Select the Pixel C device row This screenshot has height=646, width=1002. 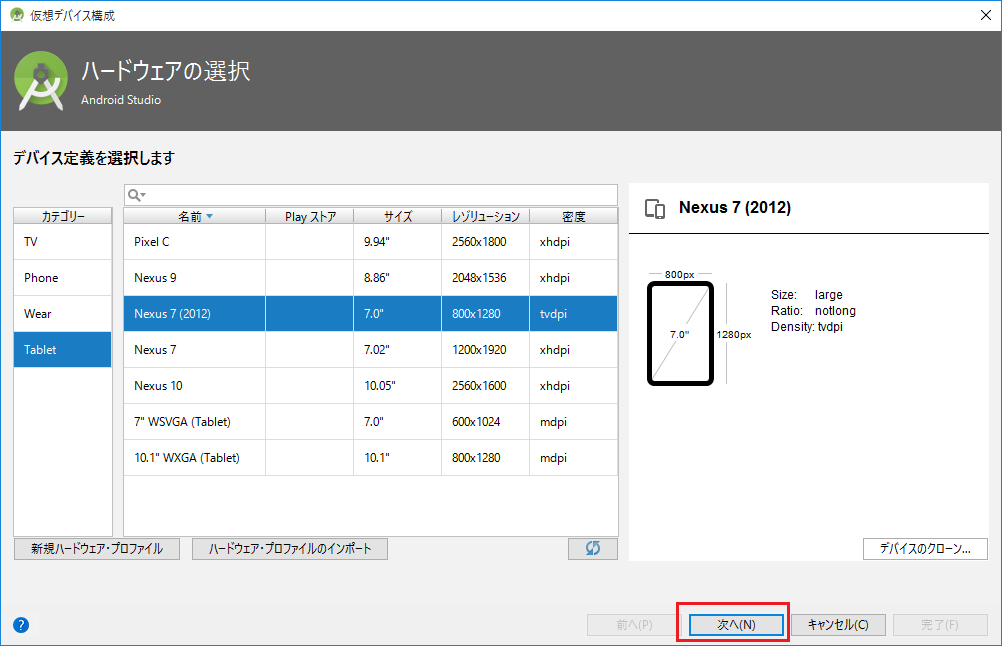[x=371, y=242]
